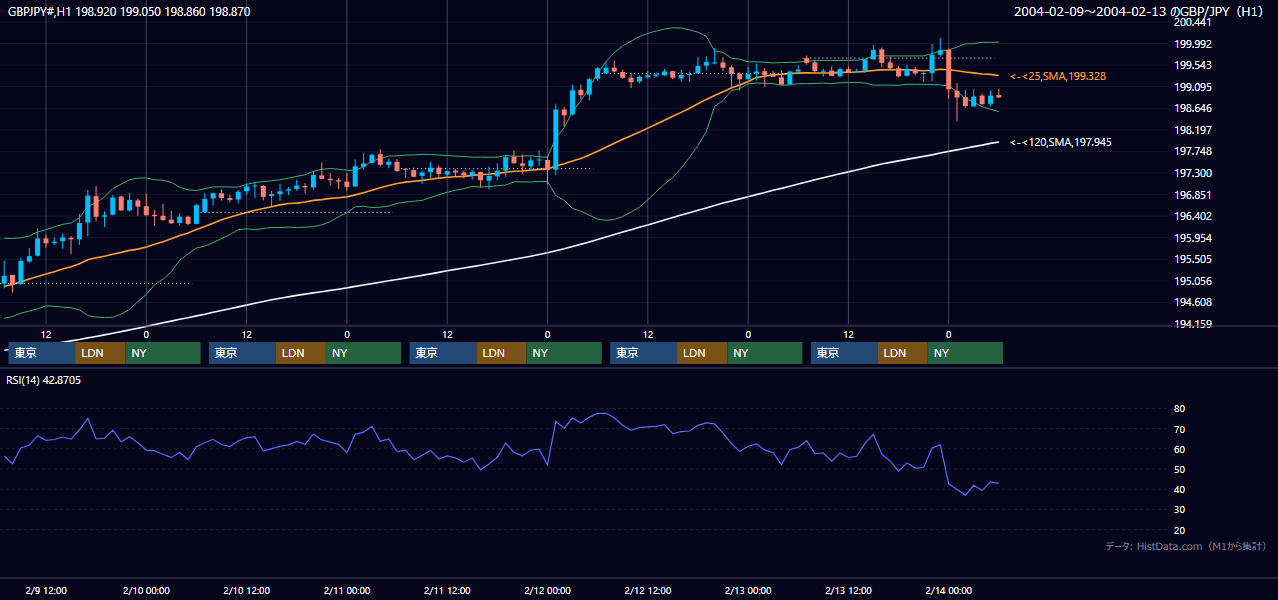Select the 2/11 00:00 date label

(346, 590)
